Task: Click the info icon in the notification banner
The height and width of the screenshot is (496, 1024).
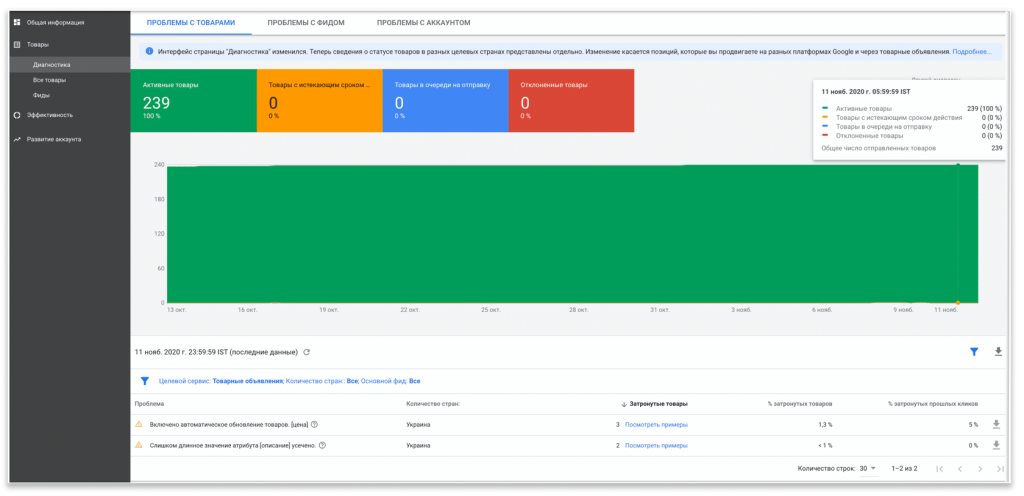Action: 149,51
